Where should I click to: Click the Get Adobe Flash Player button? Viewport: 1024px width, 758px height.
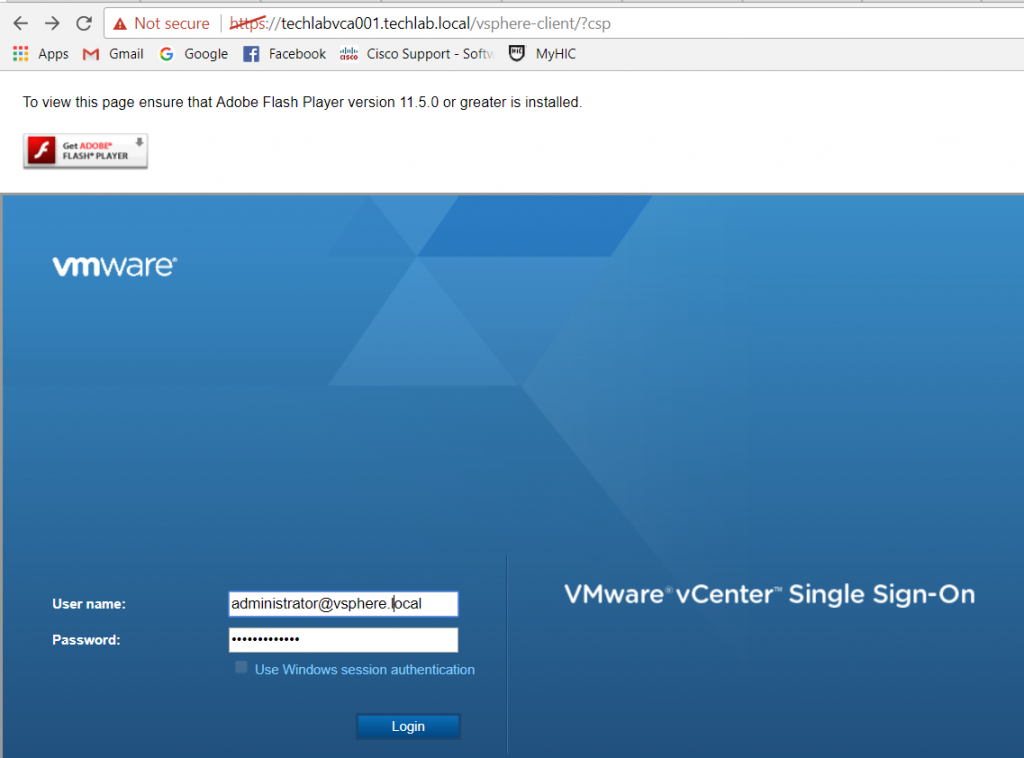pyautogui.click(x=86, y=151)
